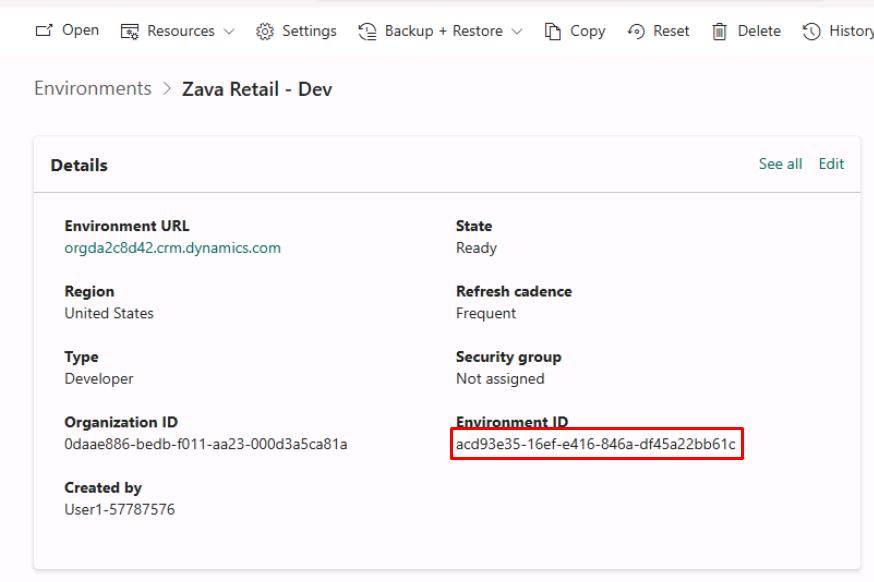
Task: Select the highlighted Environment ID value
Action: [596, 444]
